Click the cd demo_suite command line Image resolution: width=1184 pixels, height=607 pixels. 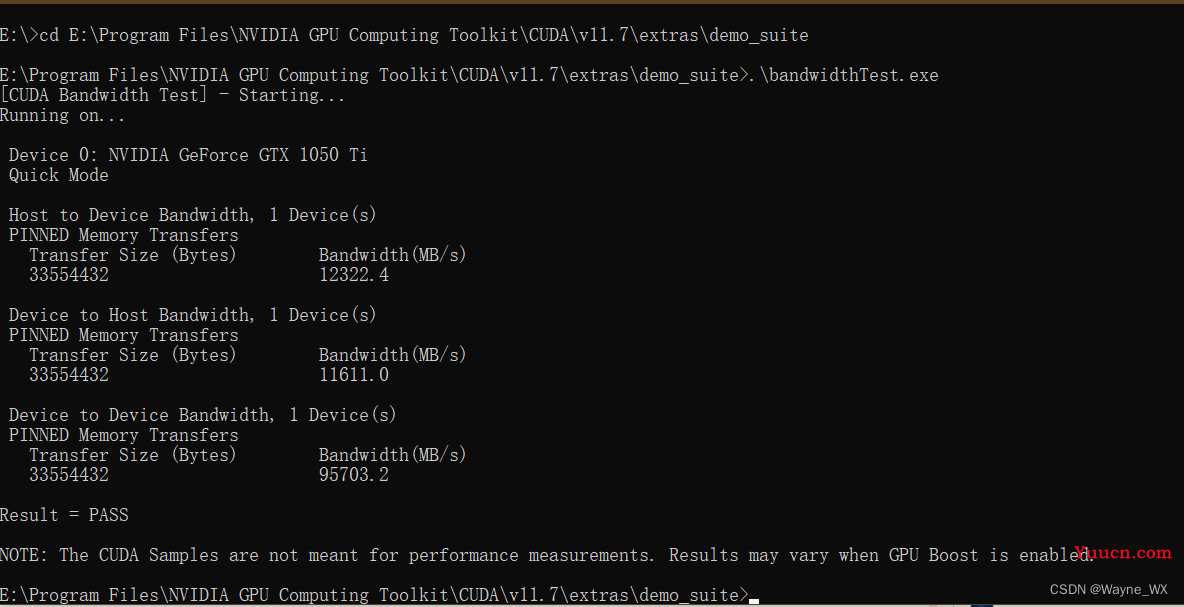pyautogui.click(x=404, y=35)
